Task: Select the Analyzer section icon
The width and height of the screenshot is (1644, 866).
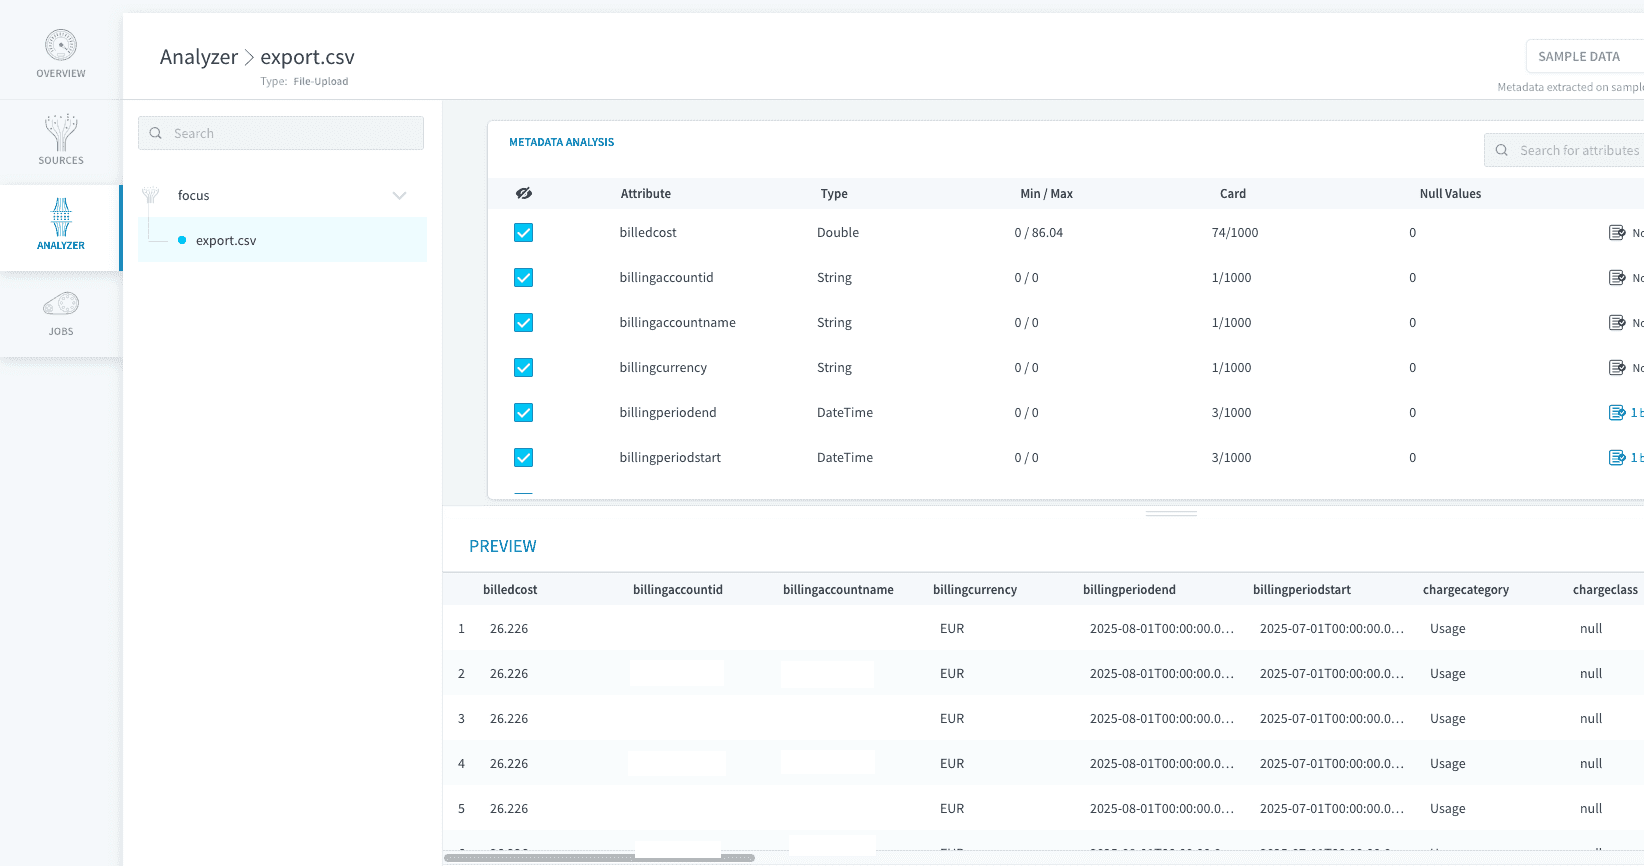Action: coord(61,217)
